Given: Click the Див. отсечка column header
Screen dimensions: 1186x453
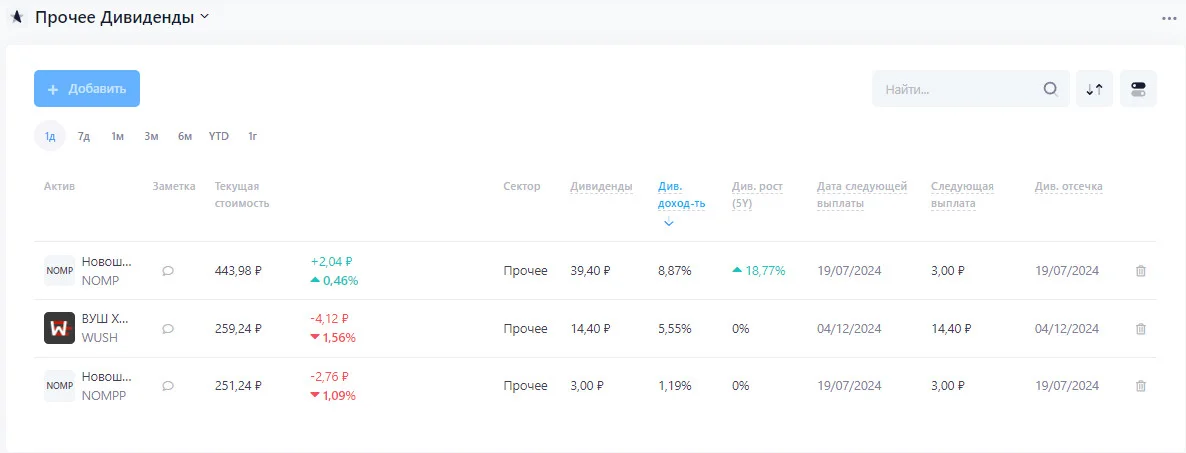Looking at the screenshot, I should point(1069,186).
